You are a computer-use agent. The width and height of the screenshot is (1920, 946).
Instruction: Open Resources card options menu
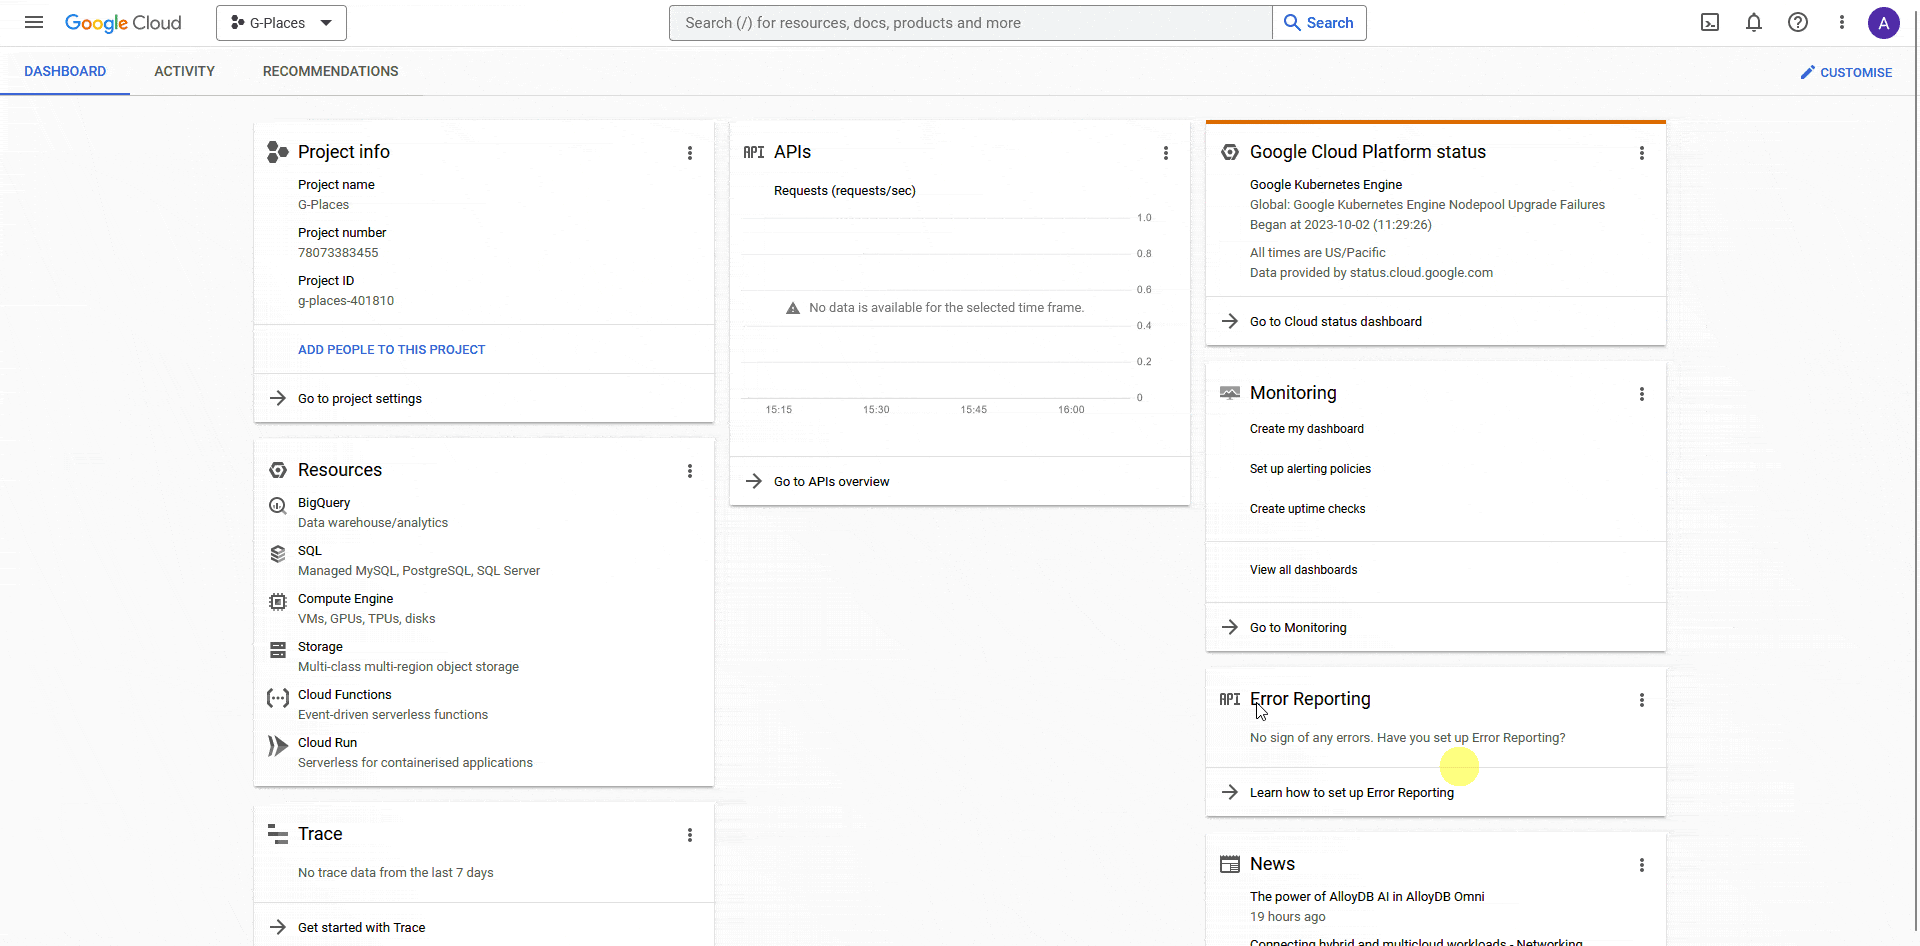click(x=690, y=471)
